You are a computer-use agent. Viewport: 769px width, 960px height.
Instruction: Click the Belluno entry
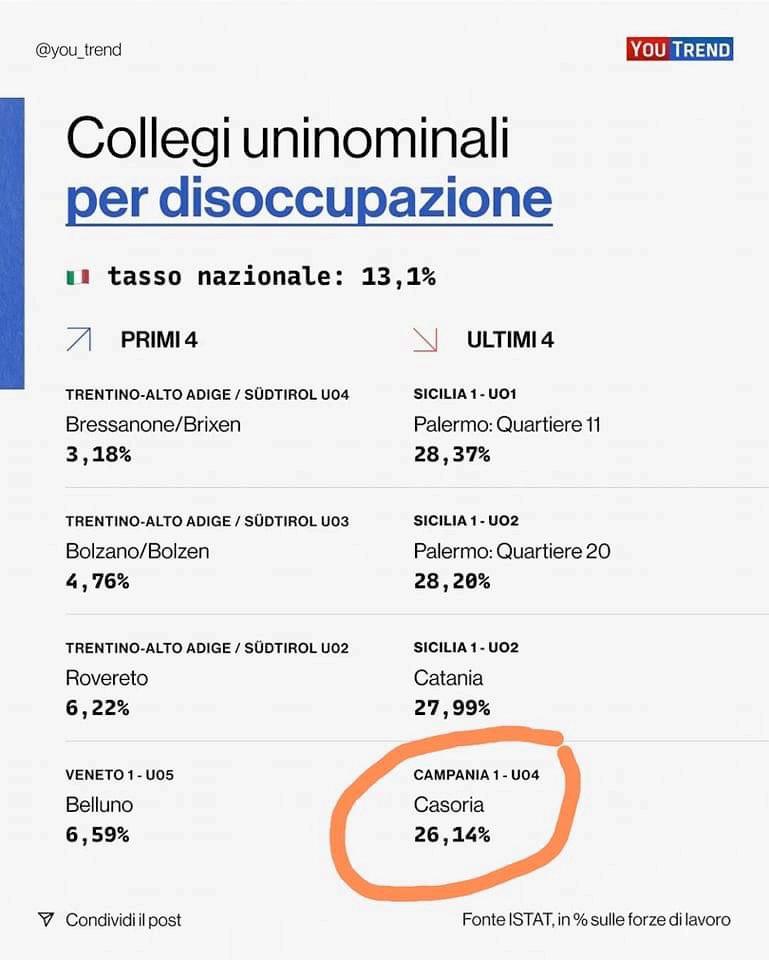[x=99, y=804]
